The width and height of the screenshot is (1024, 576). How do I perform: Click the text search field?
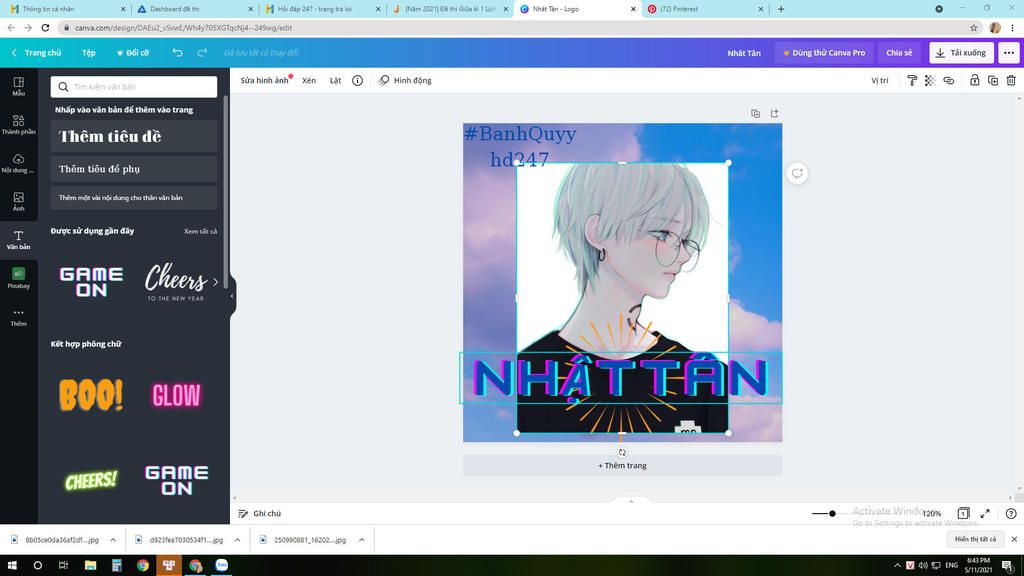[x=134, y=86]
